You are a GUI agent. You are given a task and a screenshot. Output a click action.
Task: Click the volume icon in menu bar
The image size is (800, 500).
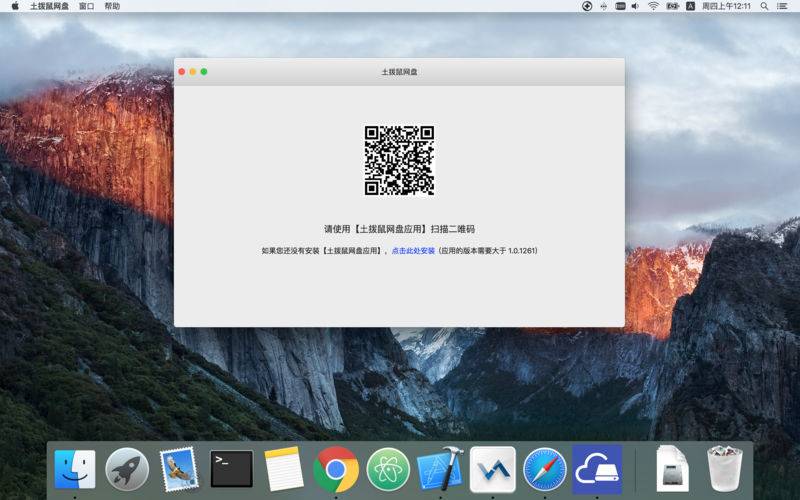click(x=635, y=6)
